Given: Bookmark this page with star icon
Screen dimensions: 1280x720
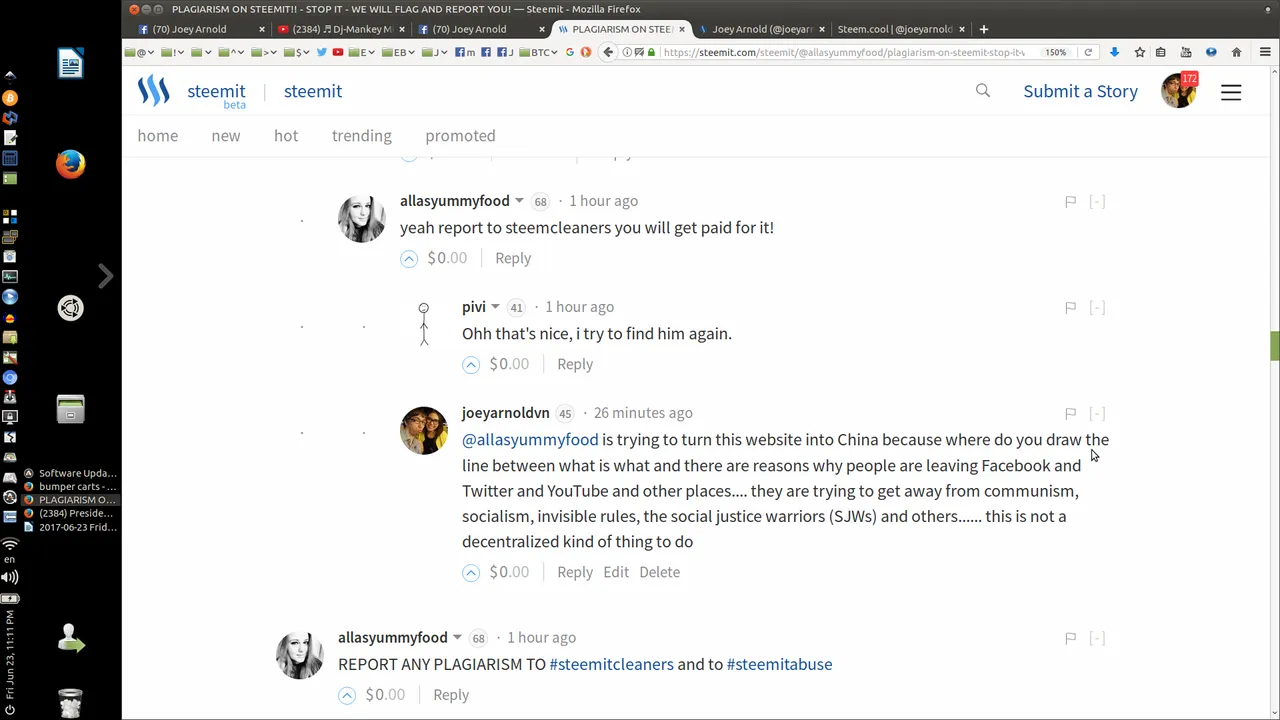Looking at the screenshot, I should point(1140,52).
